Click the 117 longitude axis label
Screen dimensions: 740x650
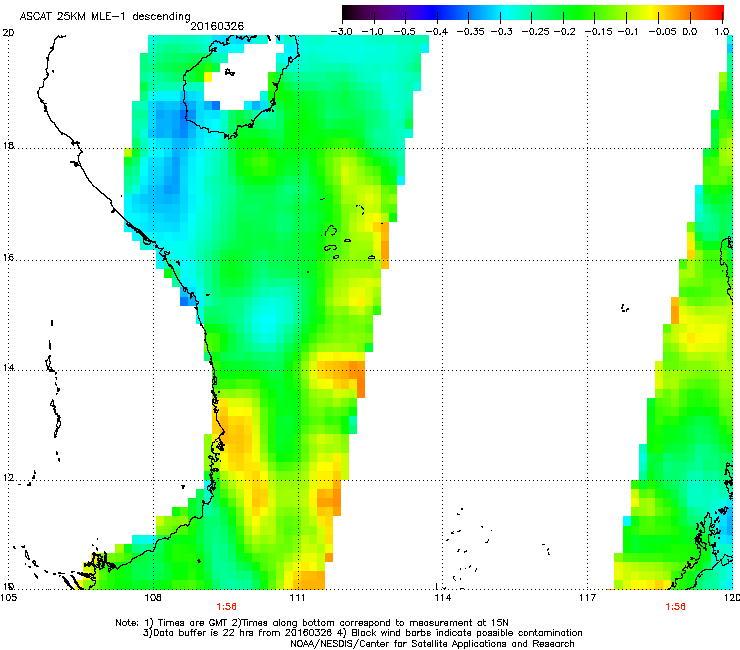(x=588, y=598)
